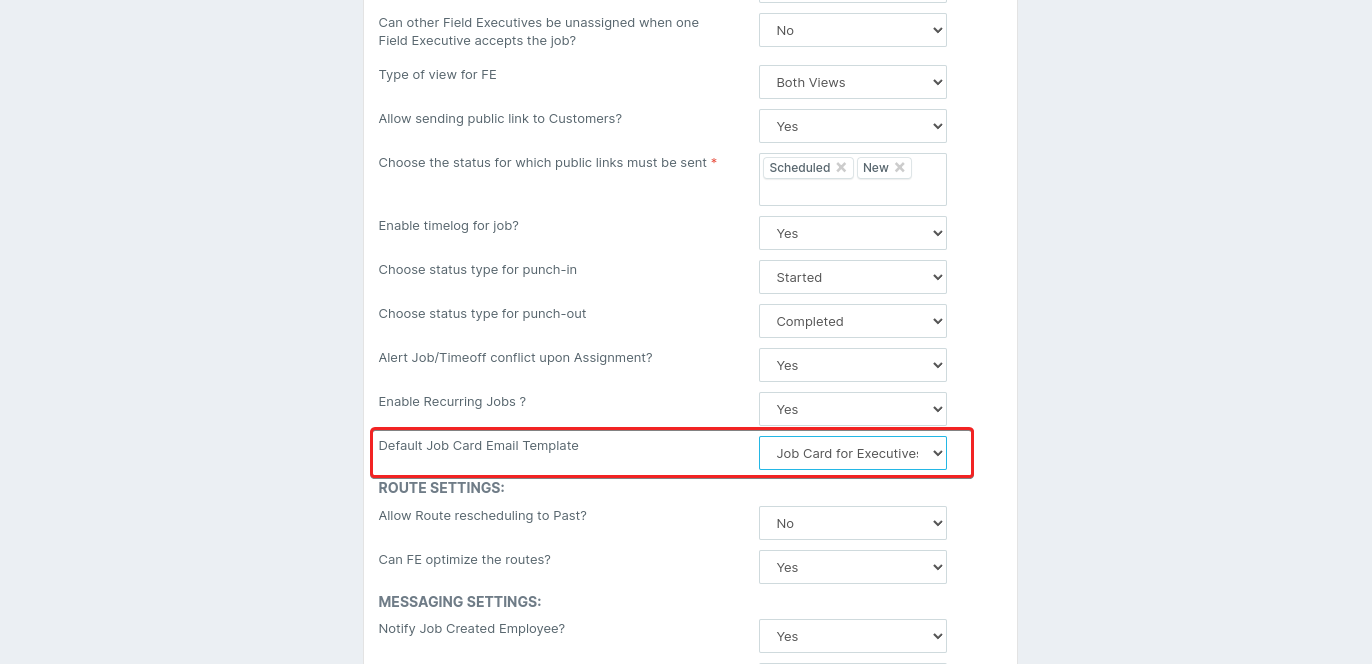Open the punch-out status type dropdown
1372x664 pixels.
[x=852, y=322]
